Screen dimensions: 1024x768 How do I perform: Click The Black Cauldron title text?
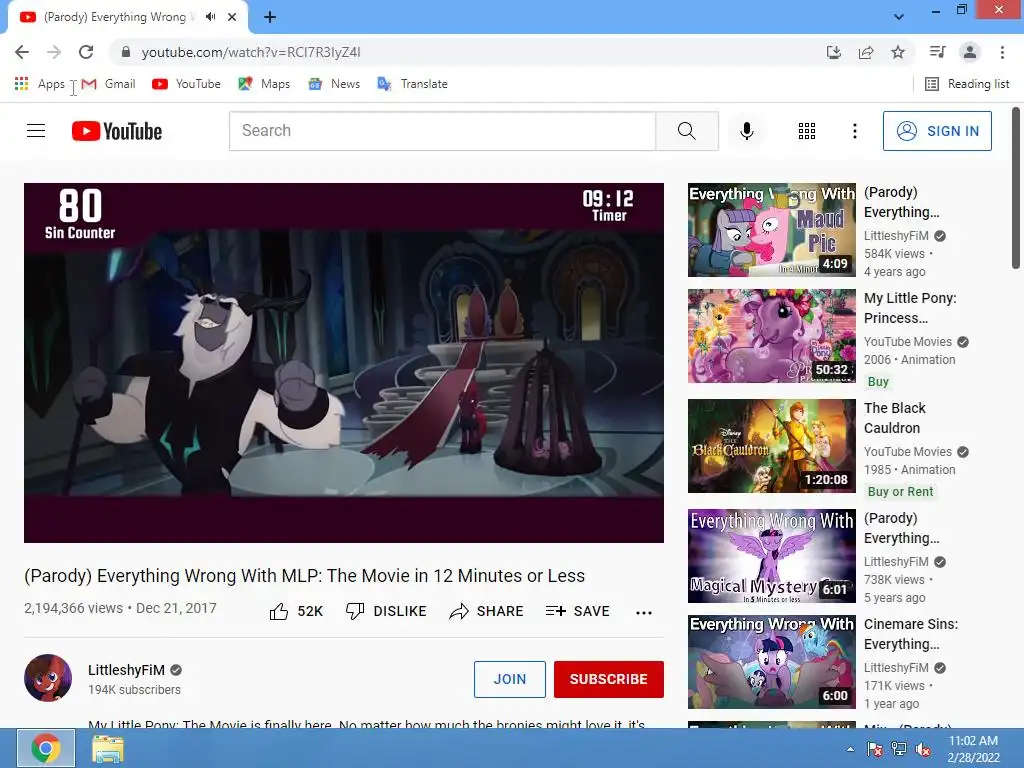pos(895,418)
